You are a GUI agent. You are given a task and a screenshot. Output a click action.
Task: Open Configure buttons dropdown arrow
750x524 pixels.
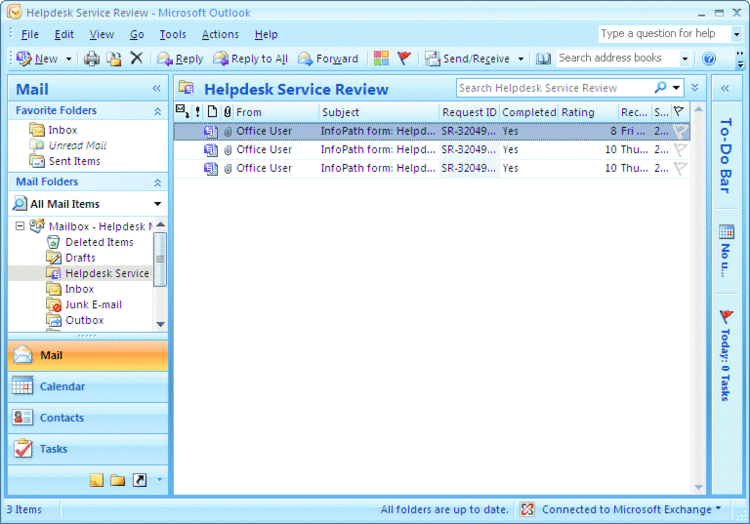[159, 480]
